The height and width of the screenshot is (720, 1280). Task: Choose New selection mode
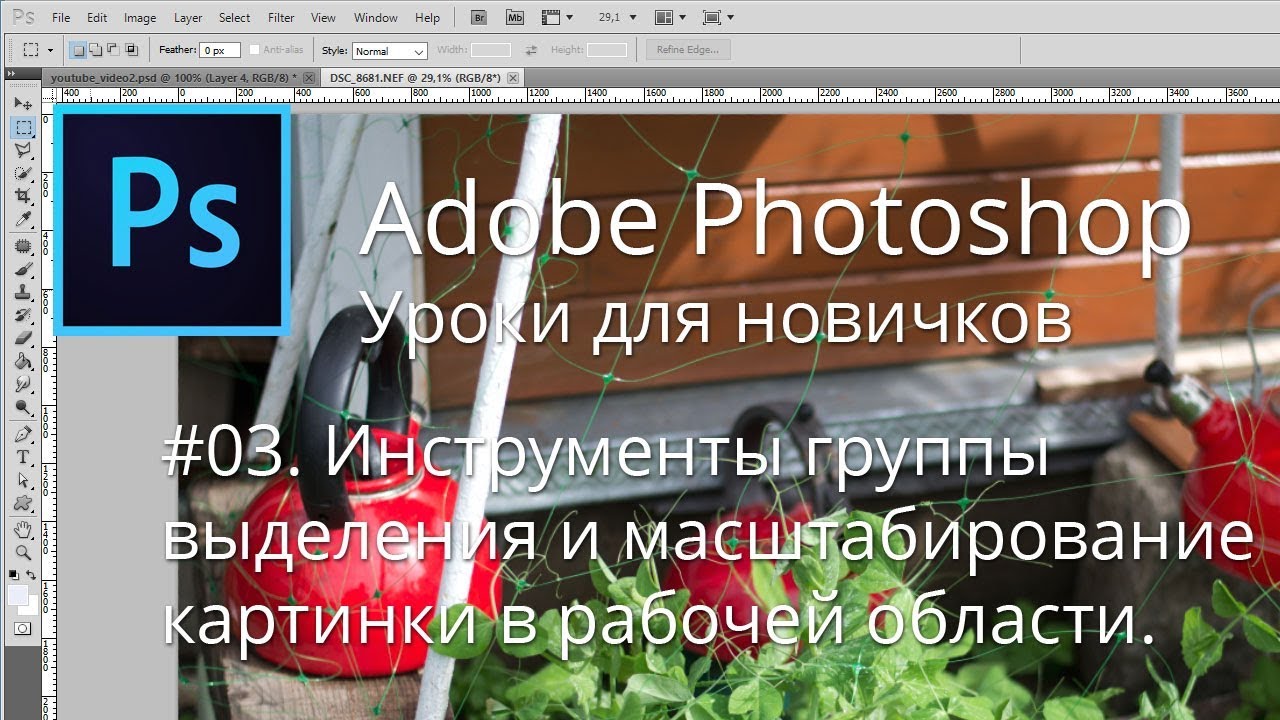coord(79,49)
